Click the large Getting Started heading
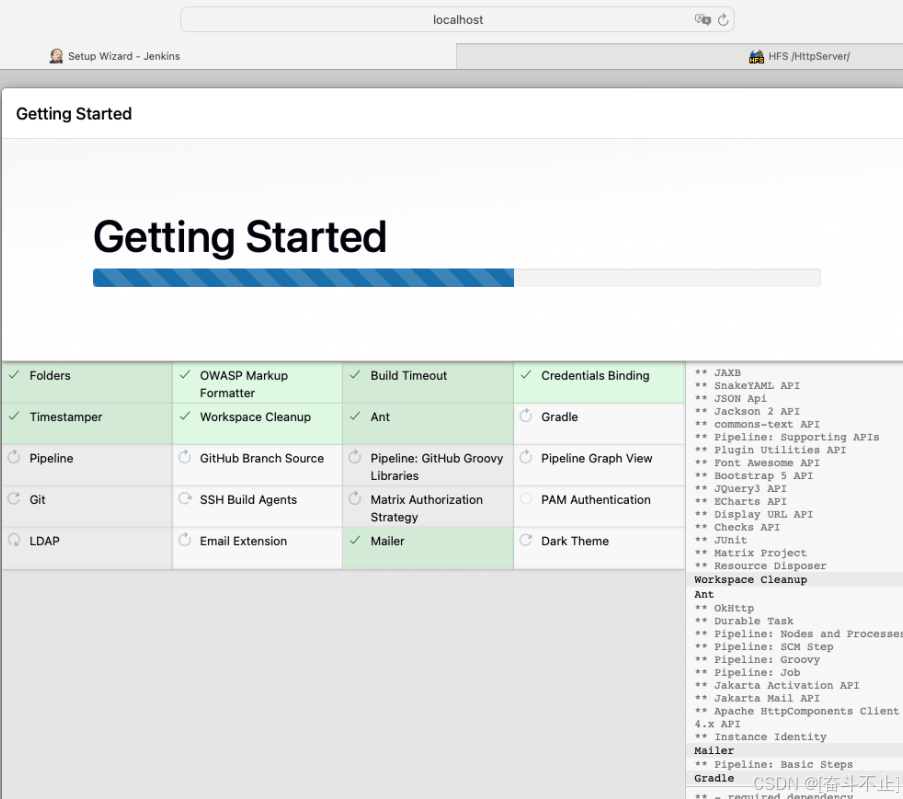The width and height of the screenshot is (903, 799). tap(240, 237)
